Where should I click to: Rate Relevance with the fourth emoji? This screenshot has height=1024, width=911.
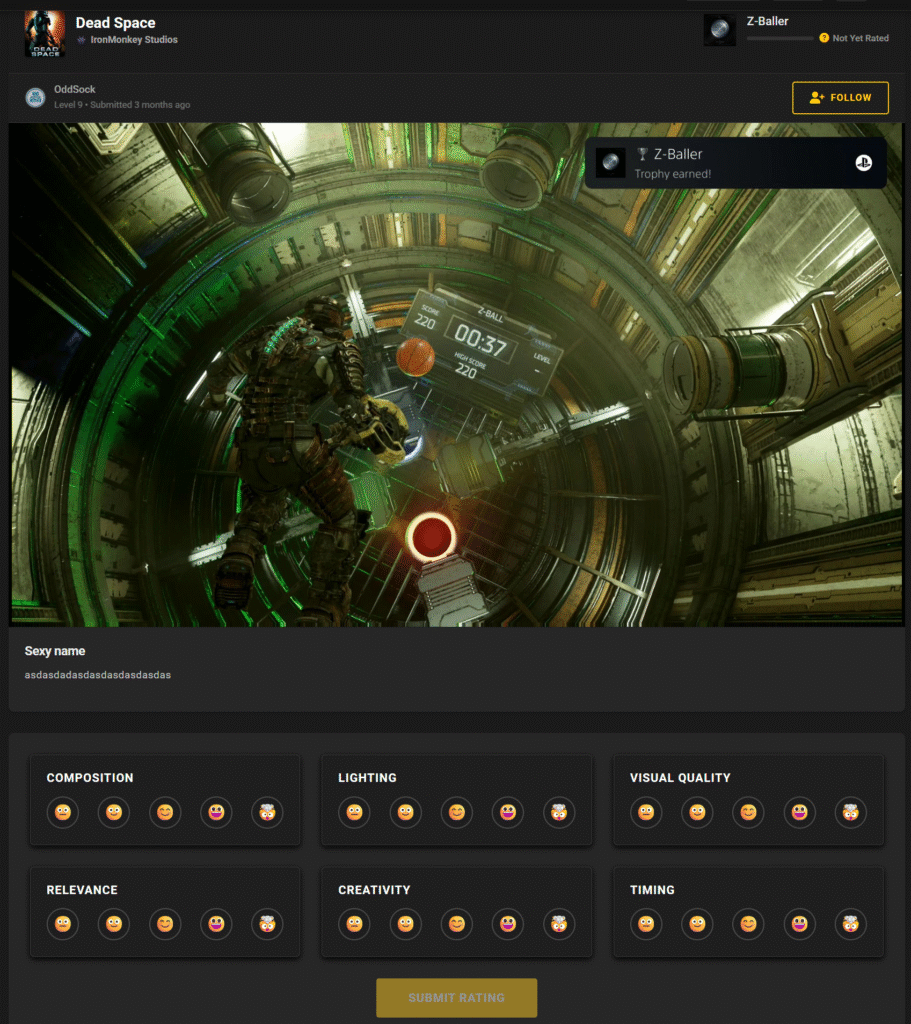pos(216,924)
